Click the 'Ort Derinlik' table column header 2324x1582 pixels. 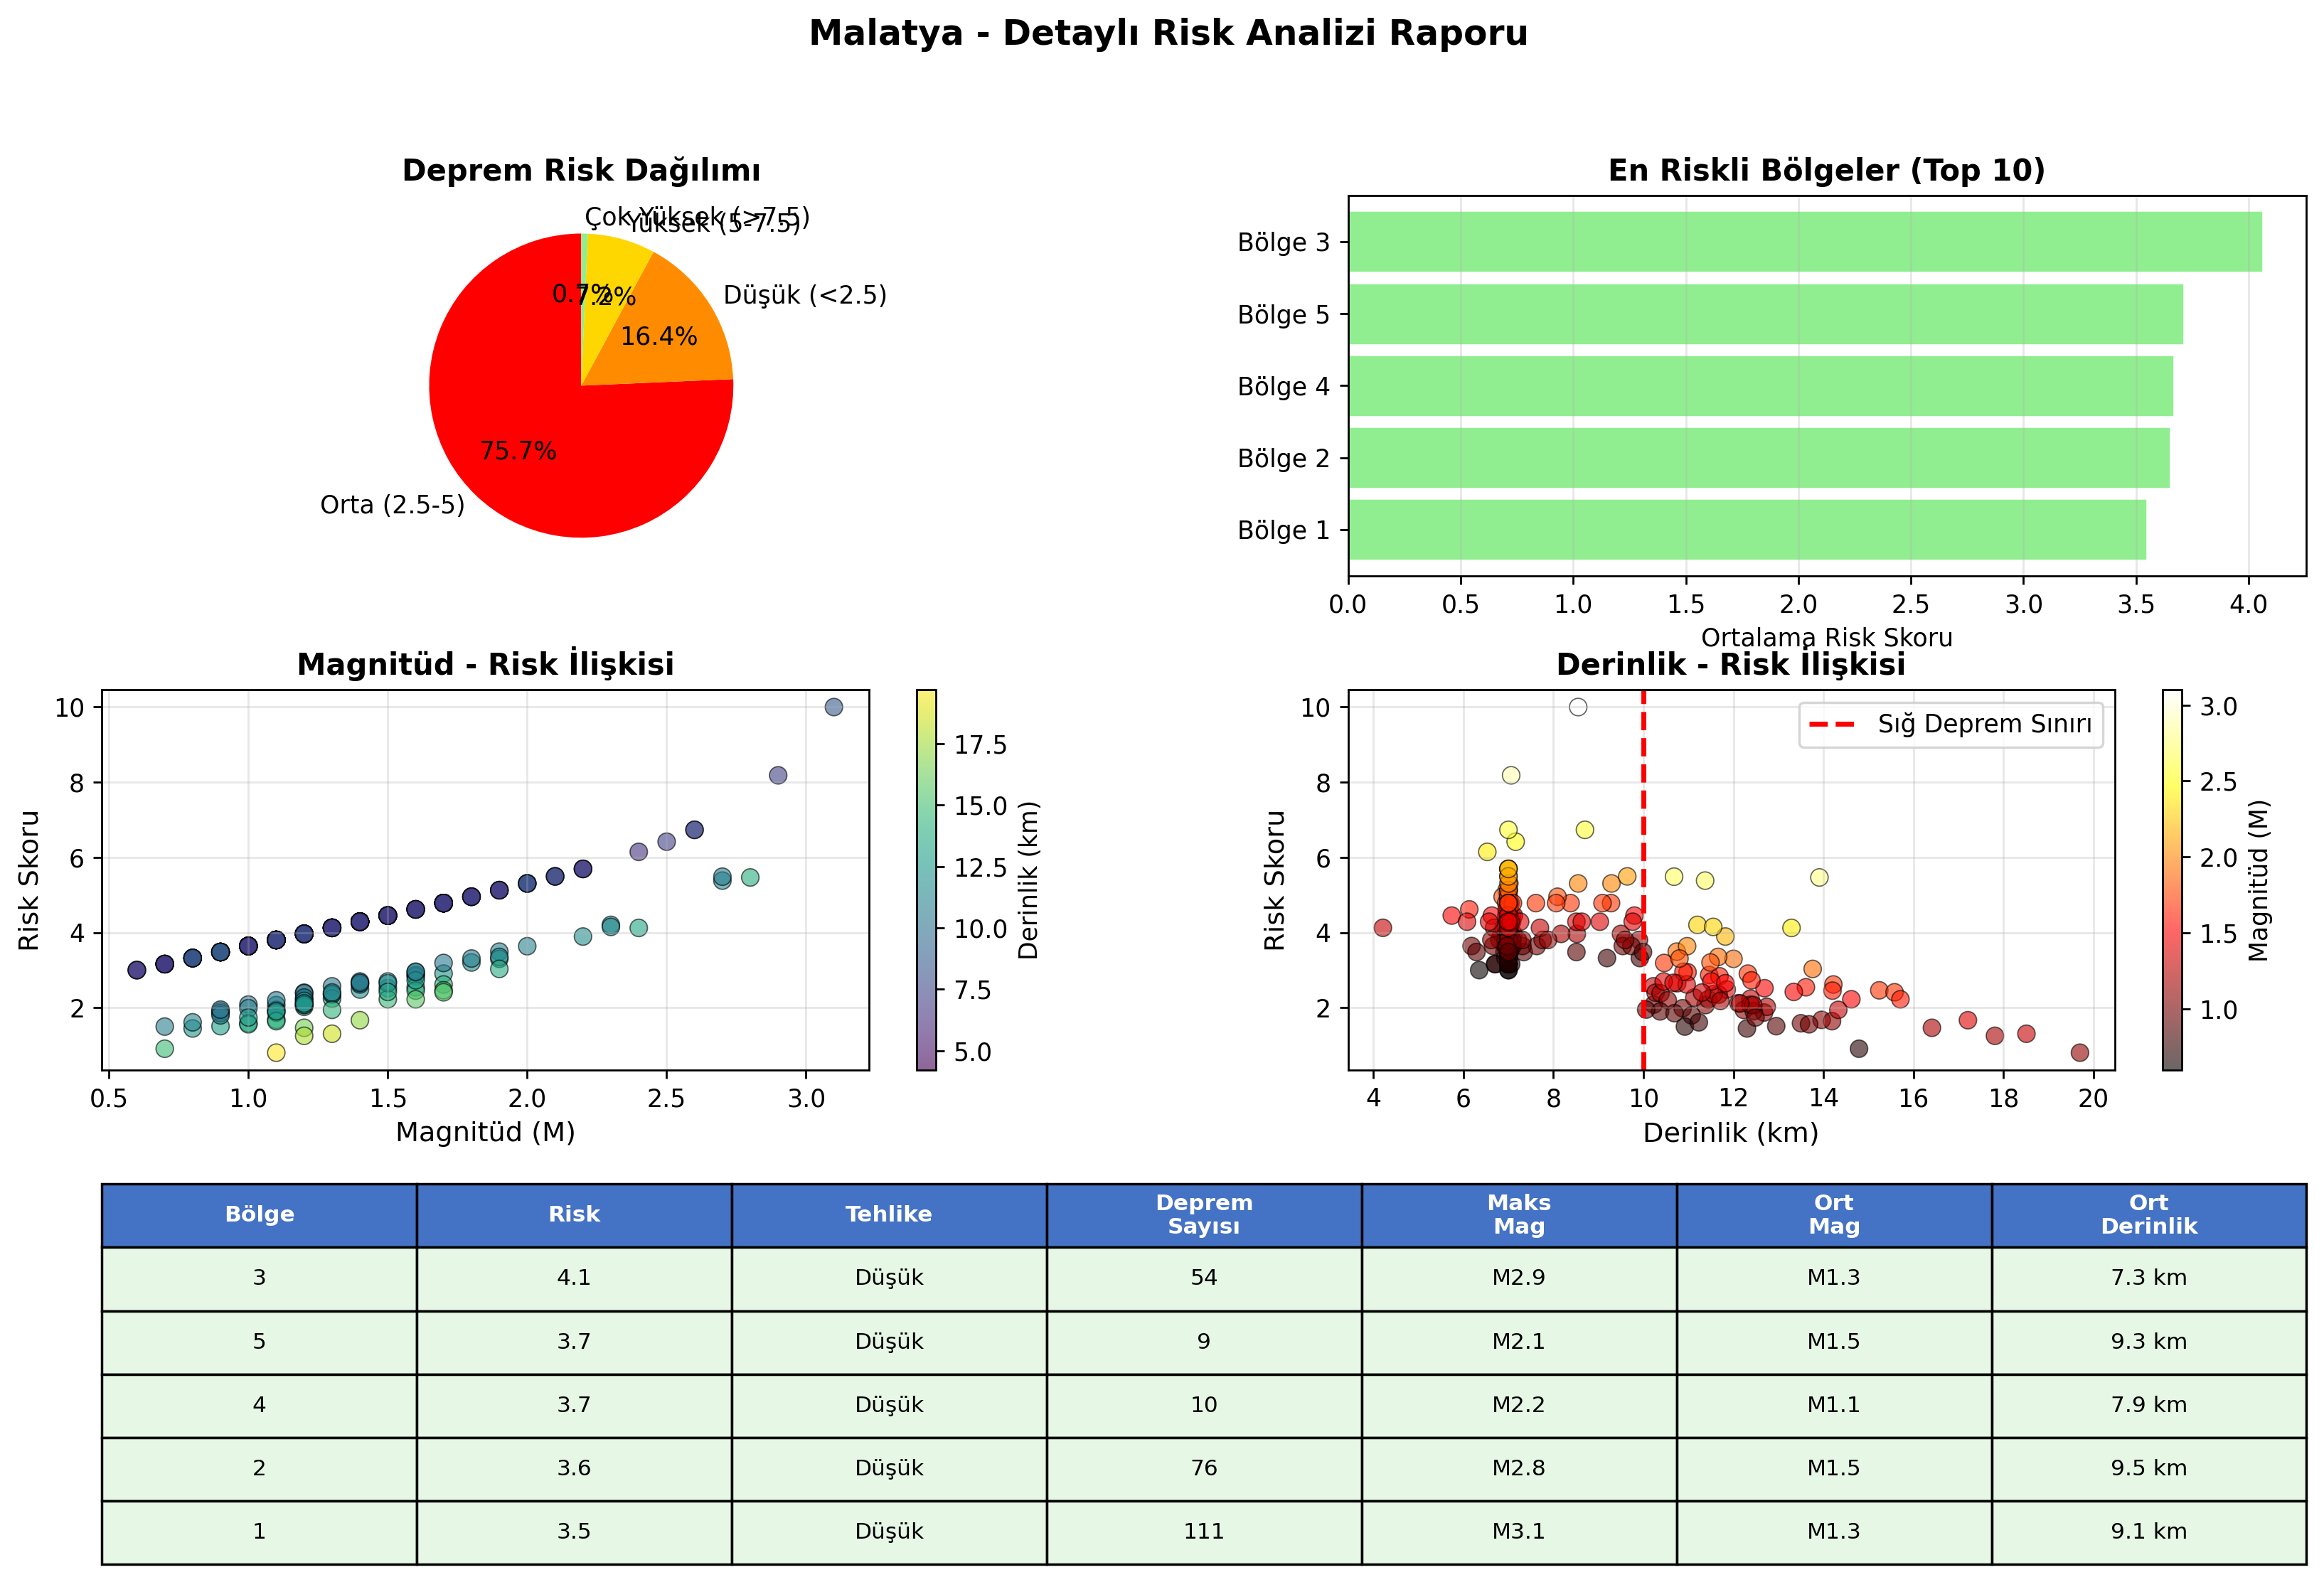[2149, 1215]
